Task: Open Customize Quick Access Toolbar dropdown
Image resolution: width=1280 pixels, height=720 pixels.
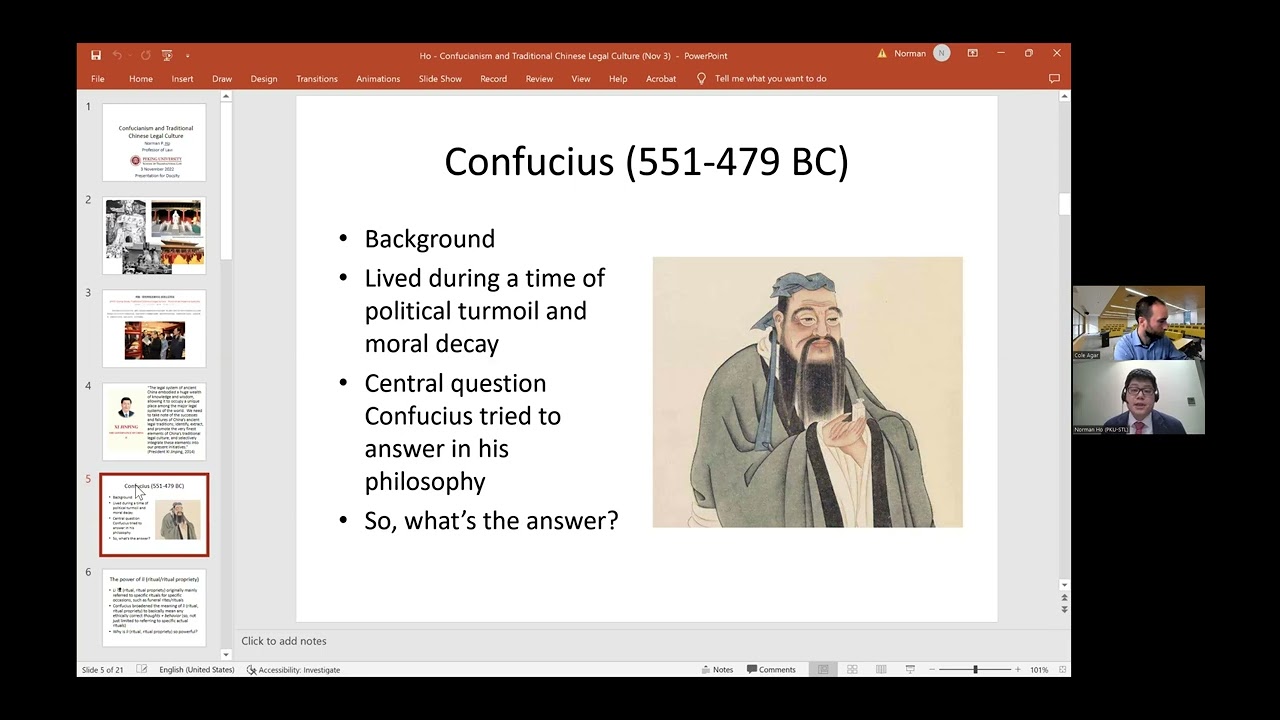Action: tap(187, 55)
